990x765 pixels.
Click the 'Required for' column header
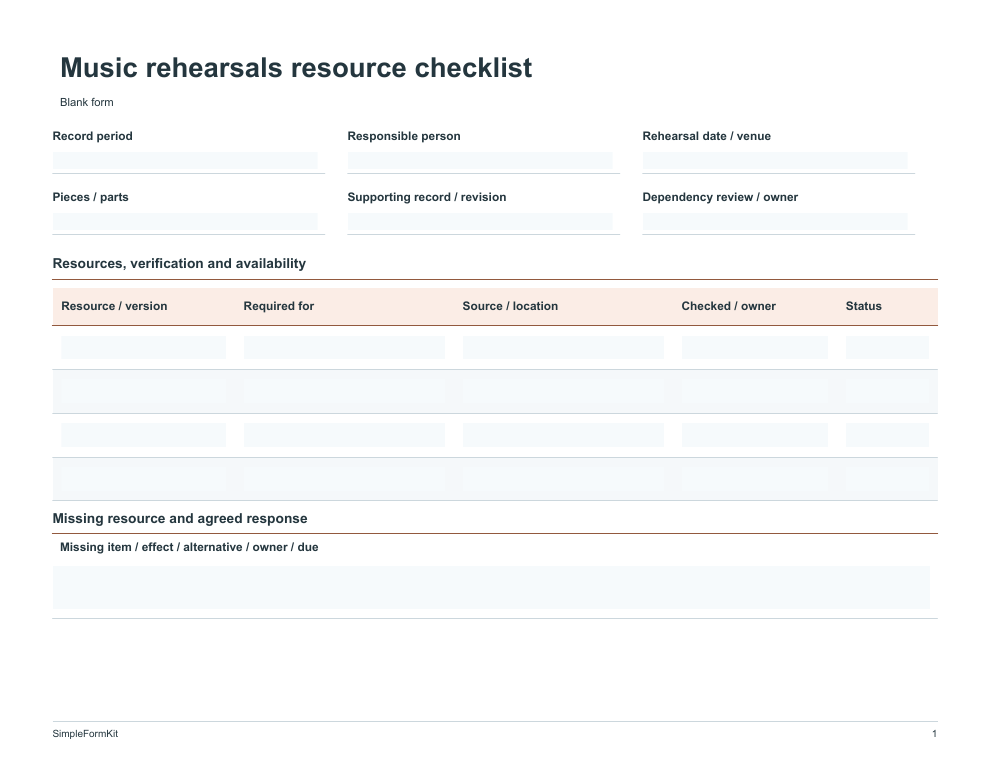278,306
